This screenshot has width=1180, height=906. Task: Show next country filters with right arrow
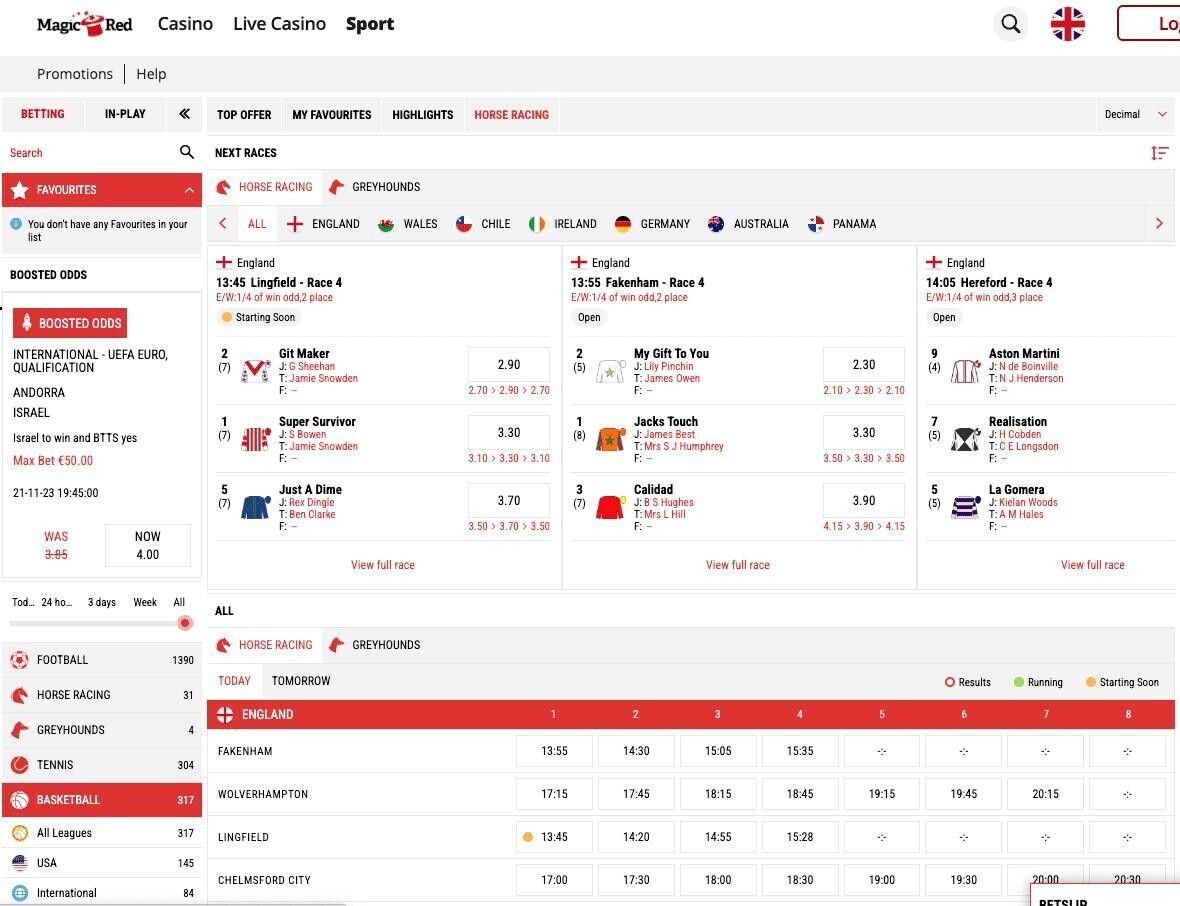1159,223
